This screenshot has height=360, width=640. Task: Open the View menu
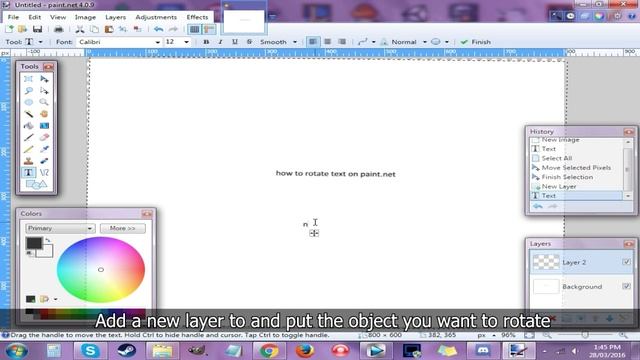pyautogui.click(x=58, y=17)
